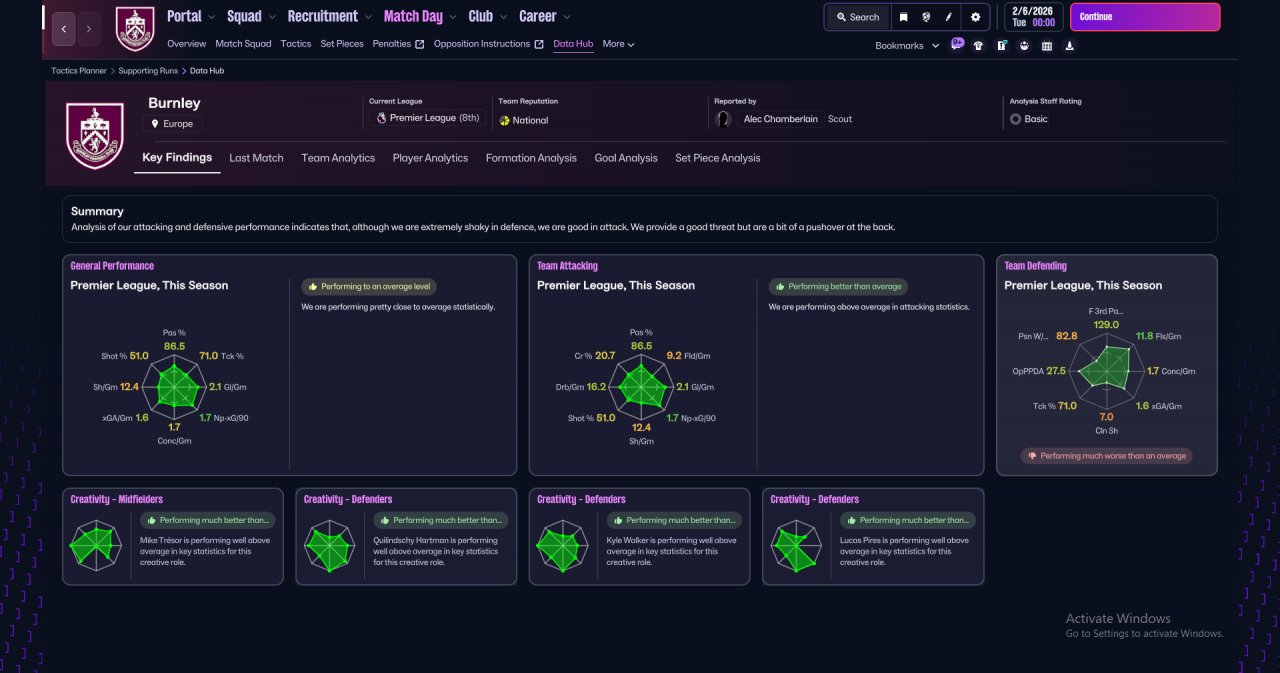The image size is (1280, 673).
Task: Click the Continue button
Action: [x=1145, y=17]
